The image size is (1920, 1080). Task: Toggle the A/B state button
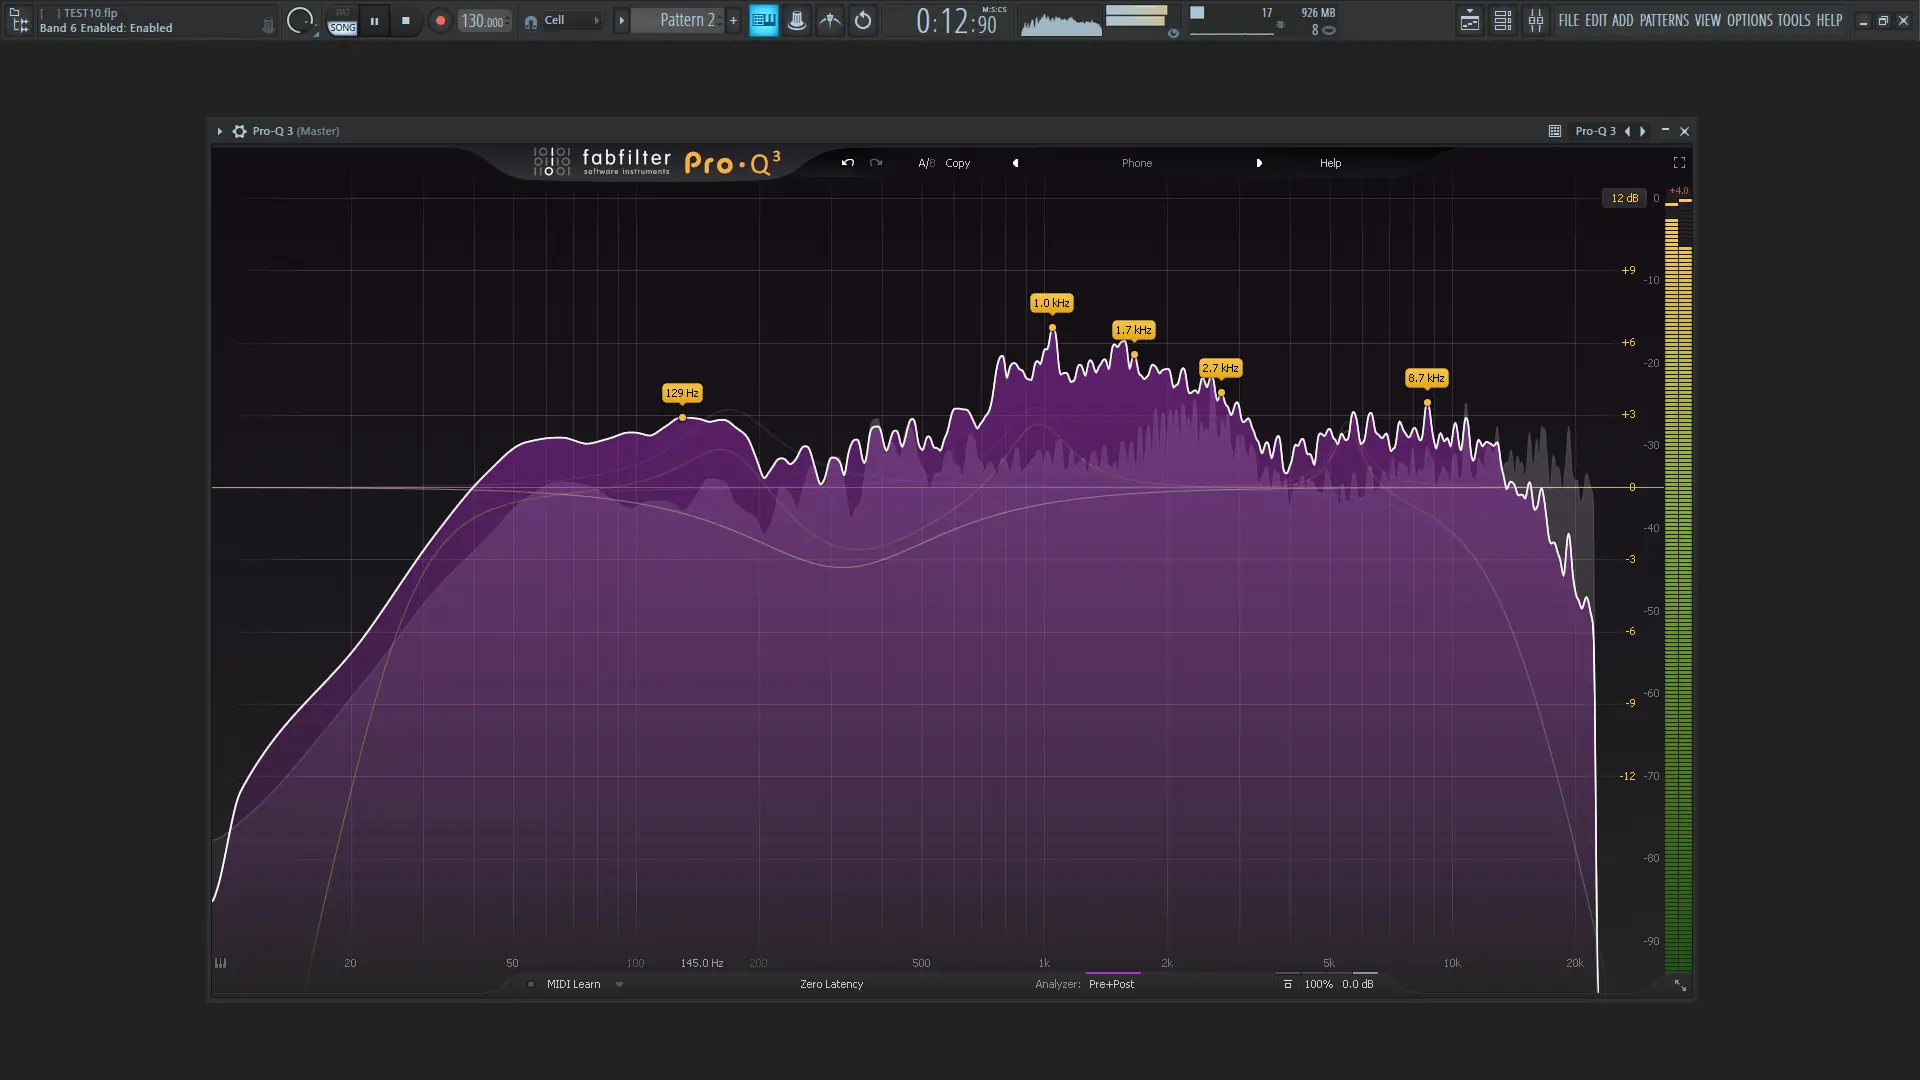coord(926,163)
